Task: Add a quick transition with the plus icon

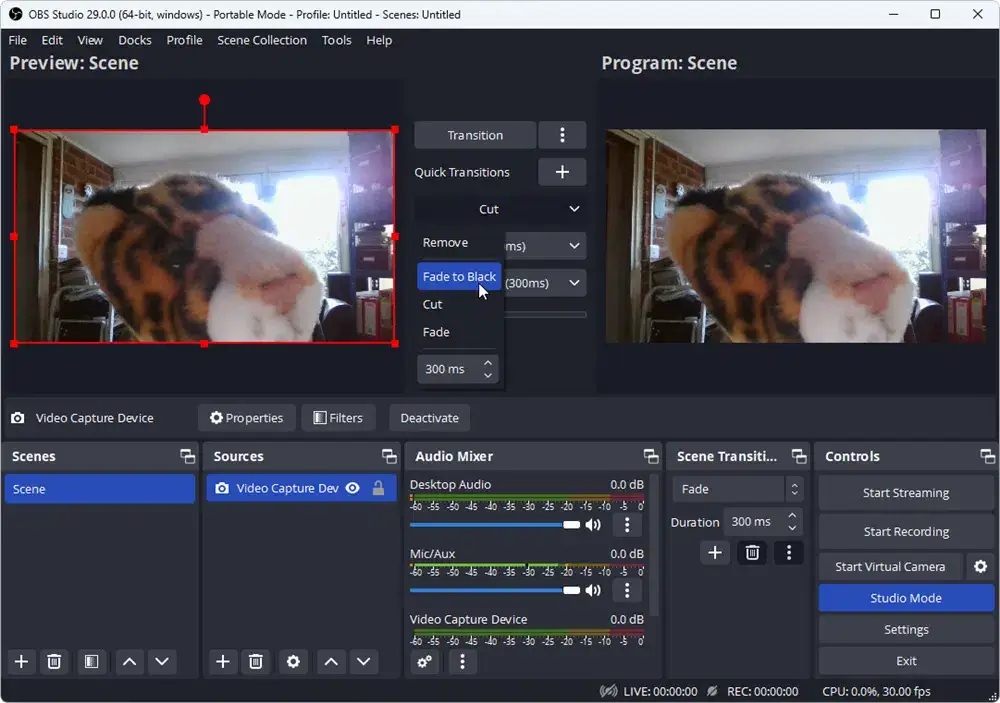Action: (x=562, y=171)
